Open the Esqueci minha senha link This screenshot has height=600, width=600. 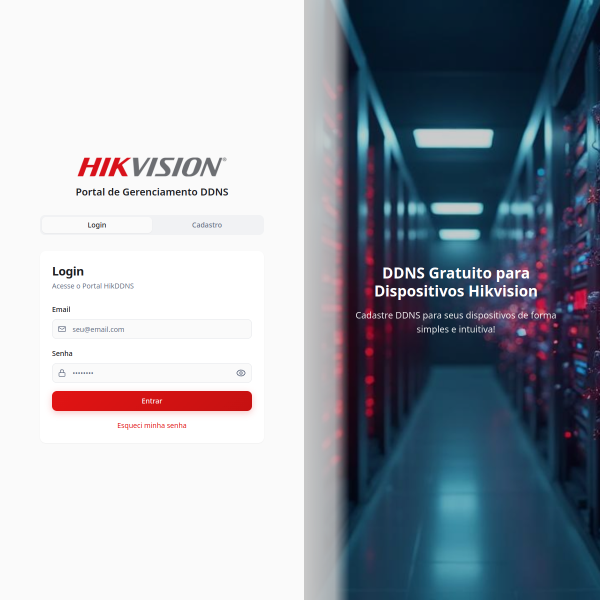[152, 426]
